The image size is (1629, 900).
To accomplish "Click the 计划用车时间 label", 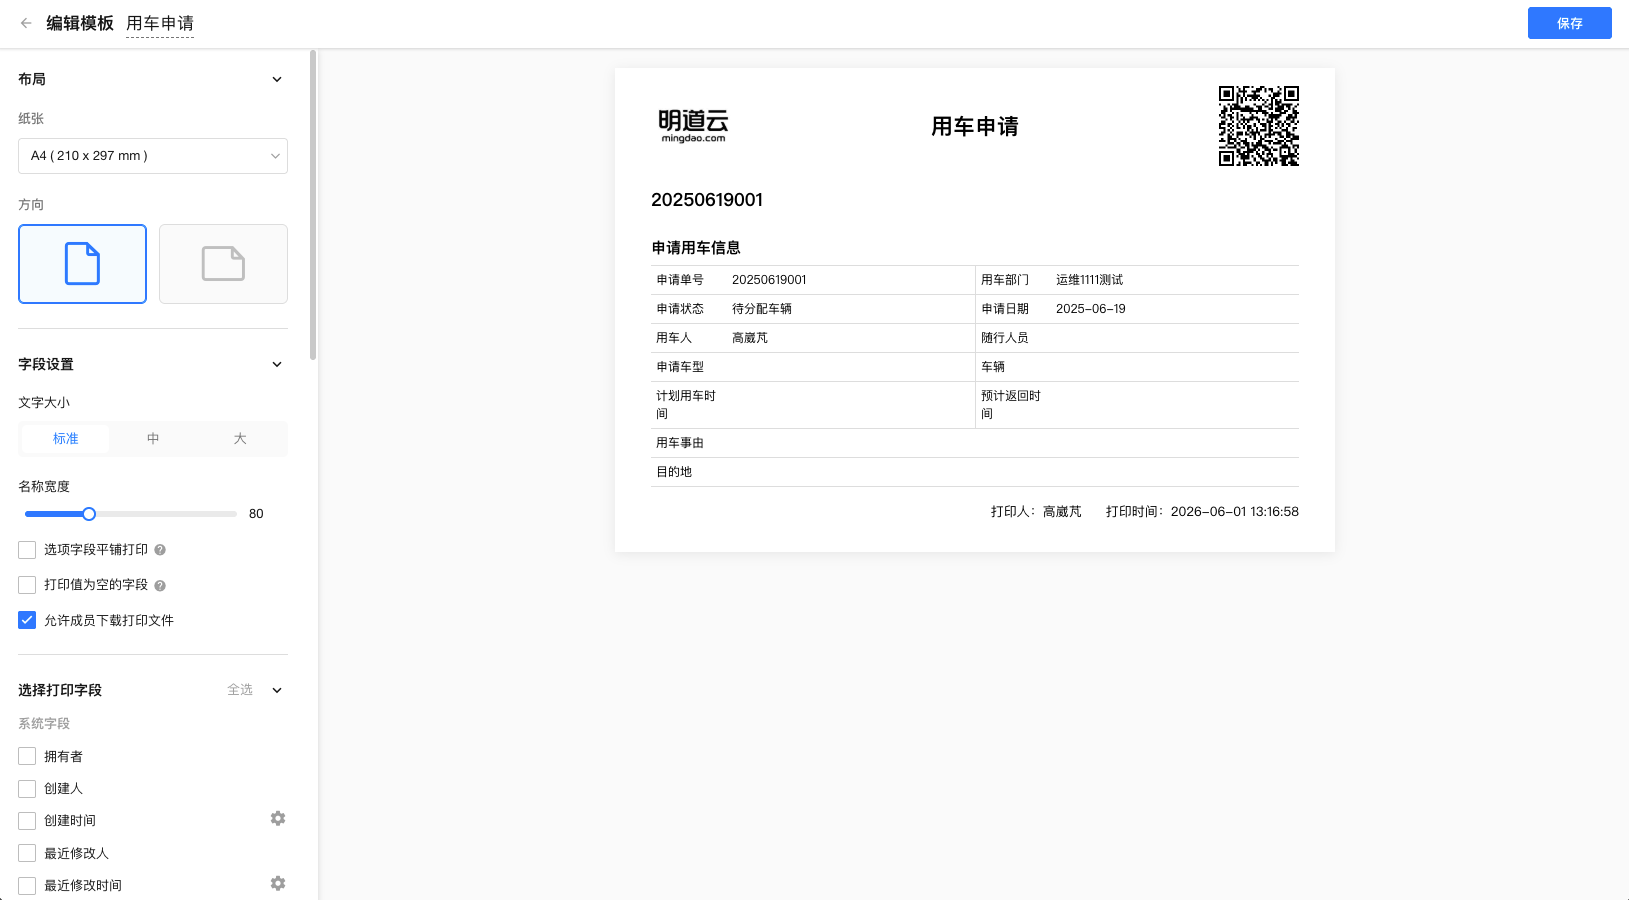I will pyautogui.click(x=686, y=405).
